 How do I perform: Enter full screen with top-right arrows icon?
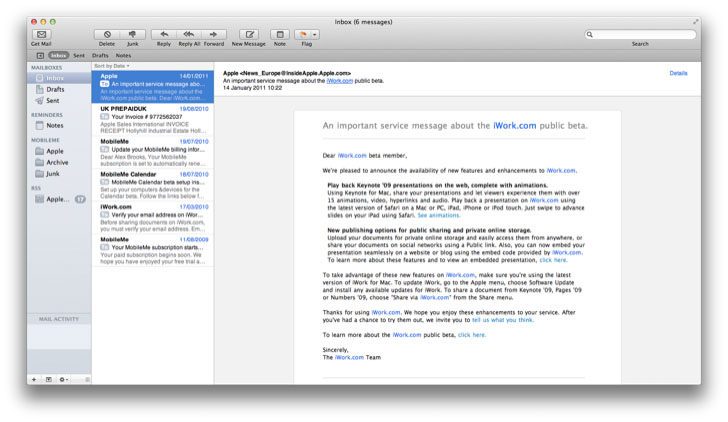tap(696, 22)
